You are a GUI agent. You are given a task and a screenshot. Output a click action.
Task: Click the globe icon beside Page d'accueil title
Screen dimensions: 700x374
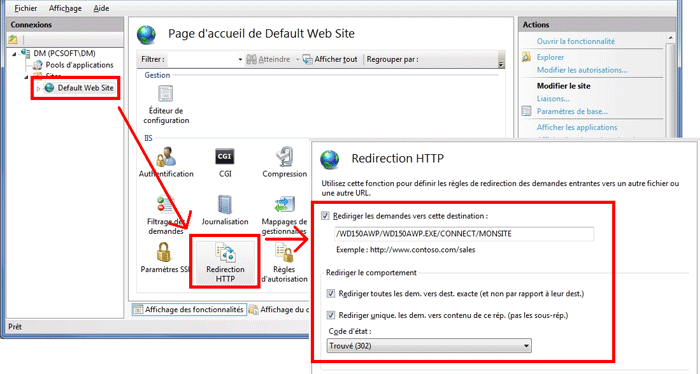tap(146, 35)
